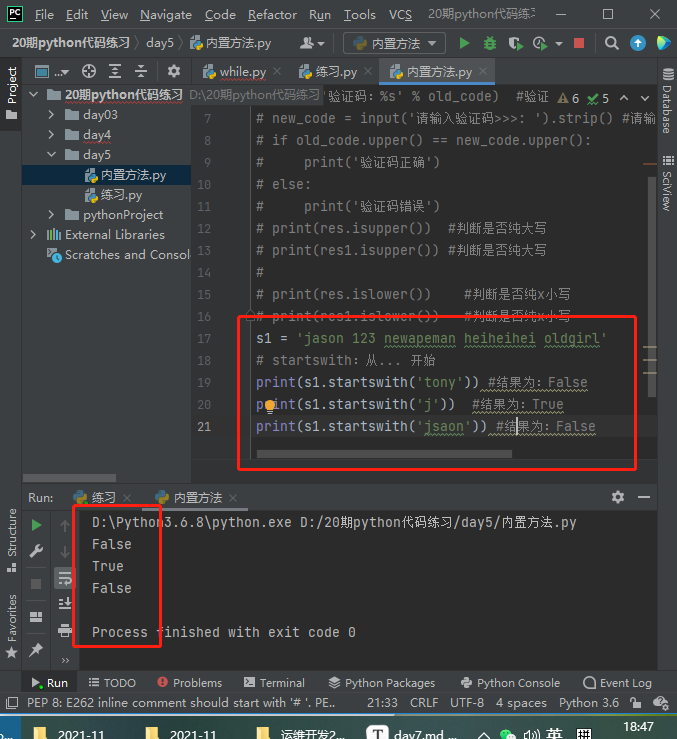Open the SciView side panel
The image size is (677, 739).
tap(667, 183)
